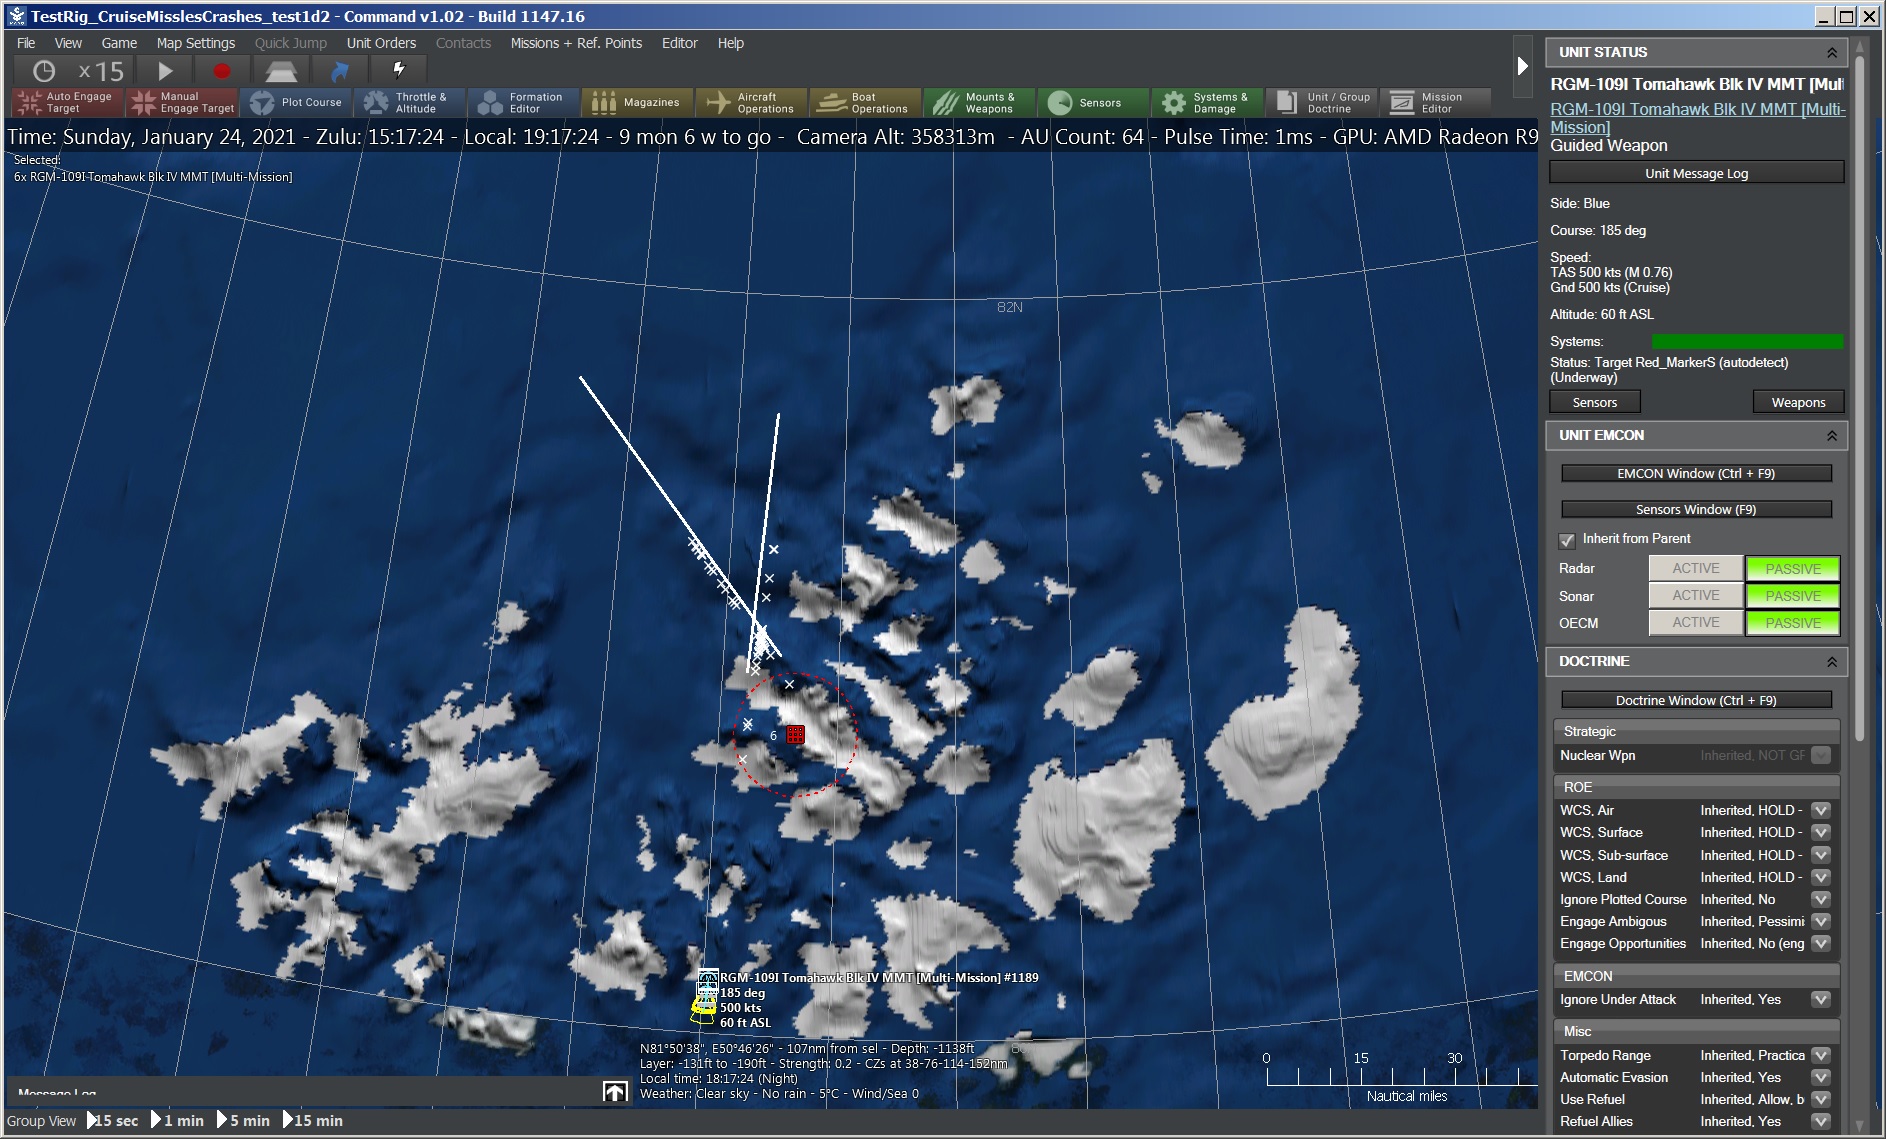Open Unit / Group Doctrine window
The height and width of the screenshot is (1139, 1886).
click(1321, 102)
